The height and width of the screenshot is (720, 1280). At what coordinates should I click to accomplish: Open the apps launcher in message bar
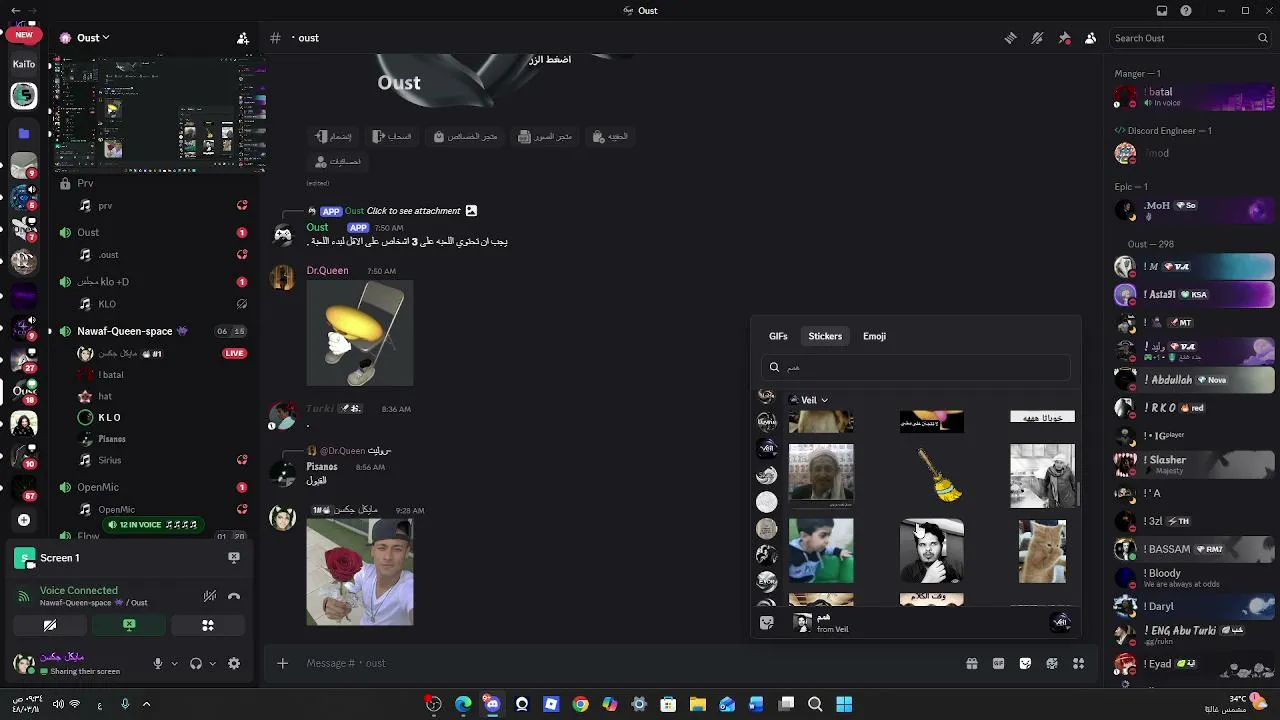point(1078,663)
